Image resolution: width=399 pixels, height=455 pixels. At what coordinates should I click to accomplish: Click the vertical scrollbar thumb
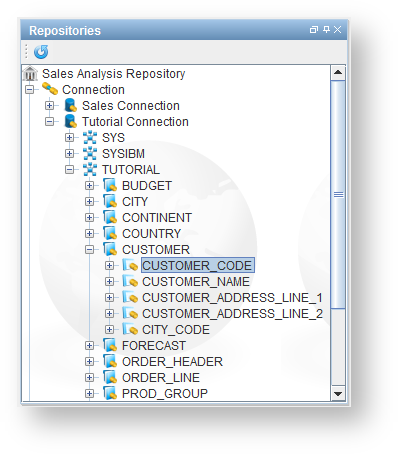pos(338,194)
